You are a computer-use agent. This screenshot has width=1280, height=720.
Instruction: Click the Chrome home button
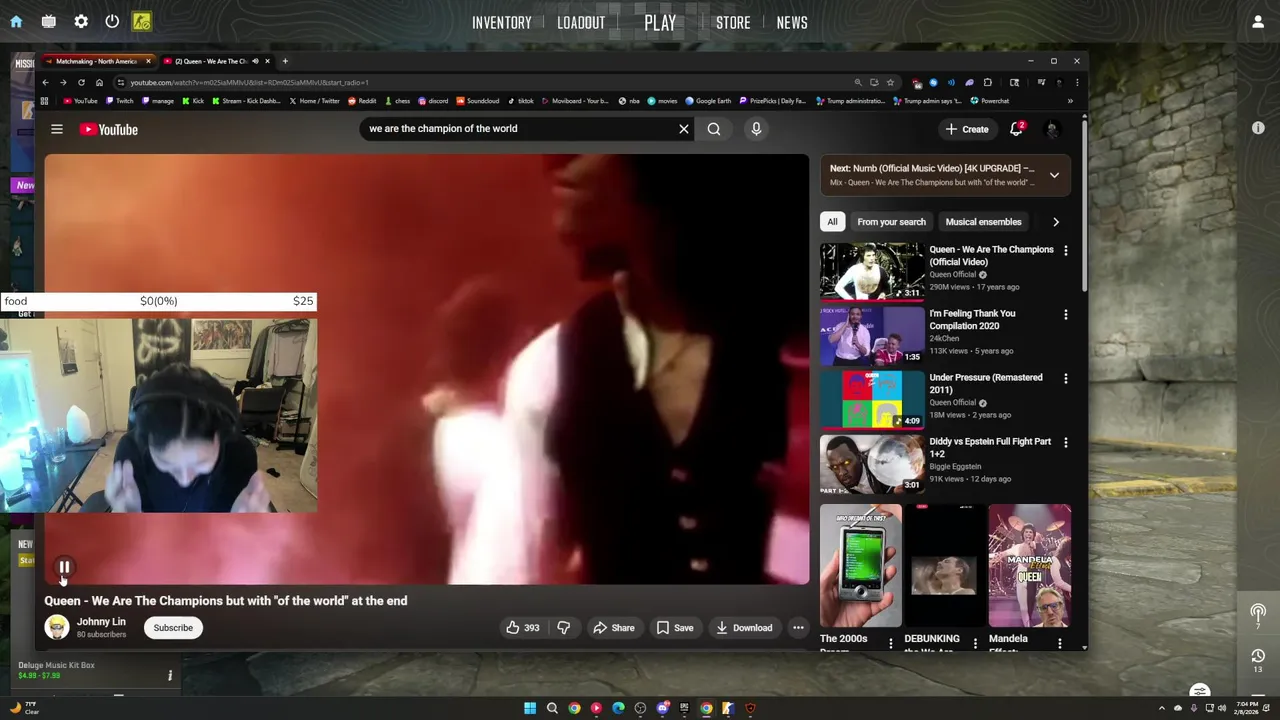click(x=99, y=82)
